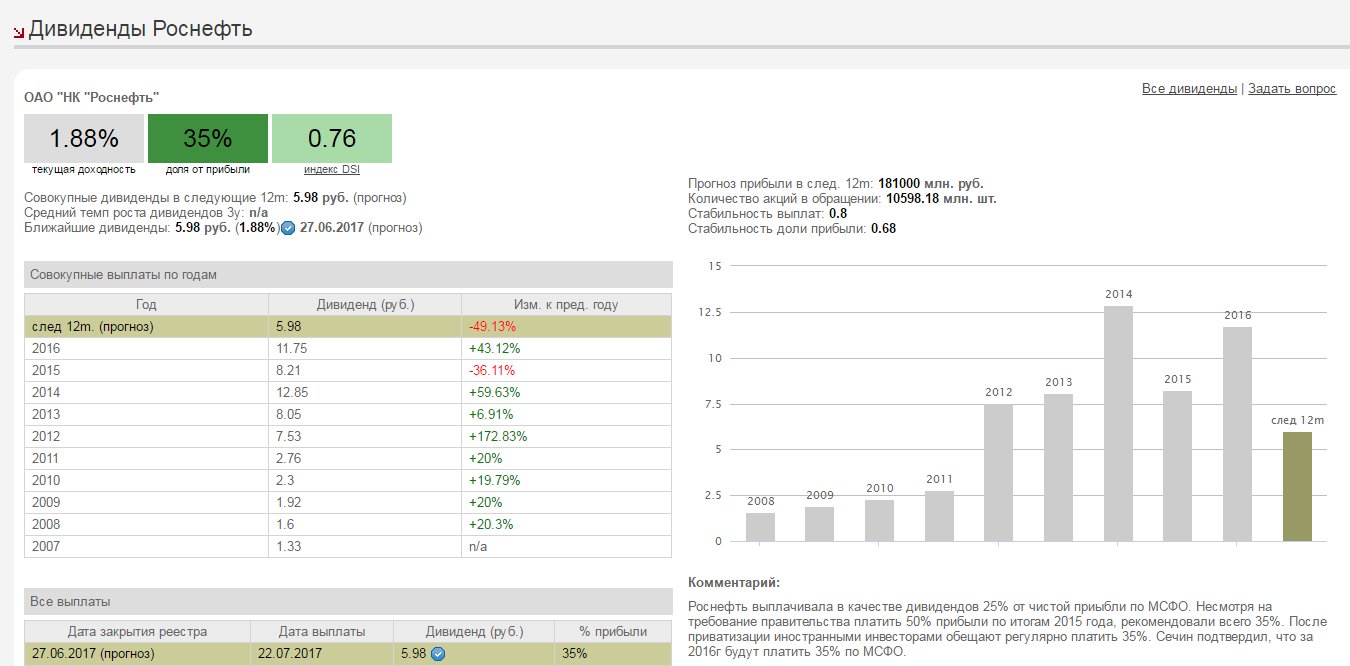Viewport: 1350px width, 666px height.
Task: Click the 8.21 dividend value
Action: click(287, 370)
